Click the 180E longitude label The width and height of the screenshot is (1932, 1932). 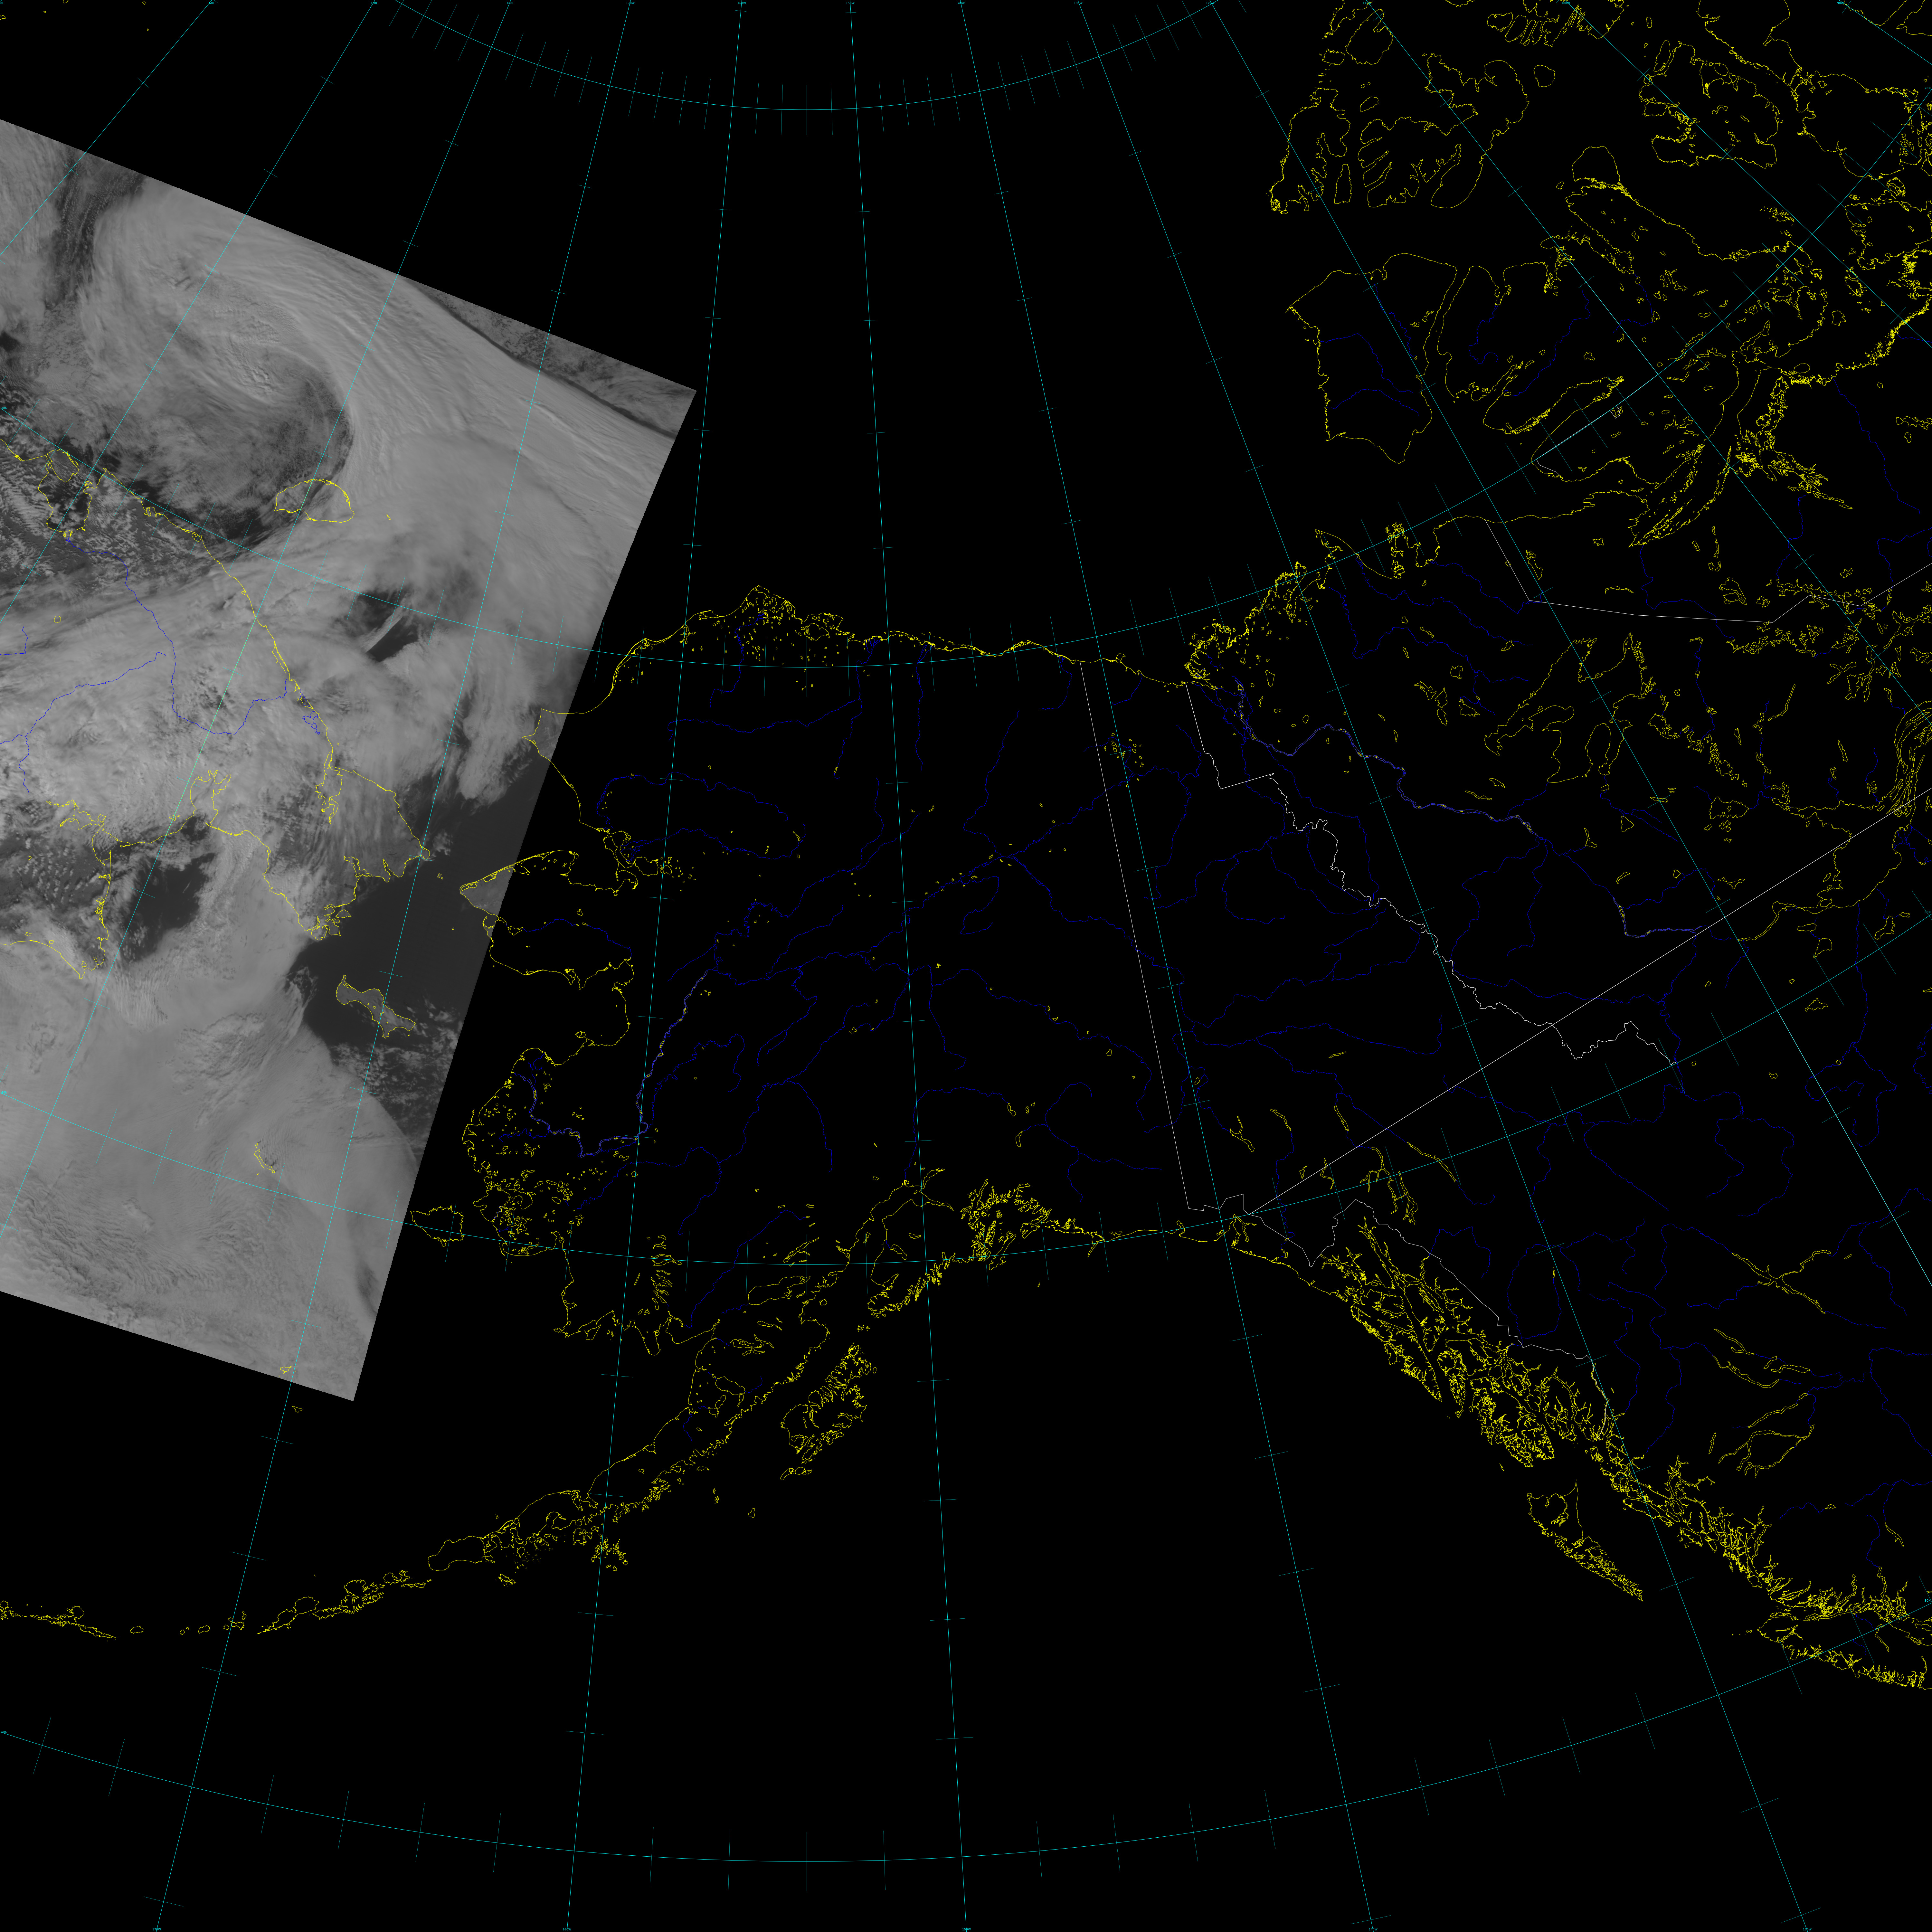click(x=510, y=3)
